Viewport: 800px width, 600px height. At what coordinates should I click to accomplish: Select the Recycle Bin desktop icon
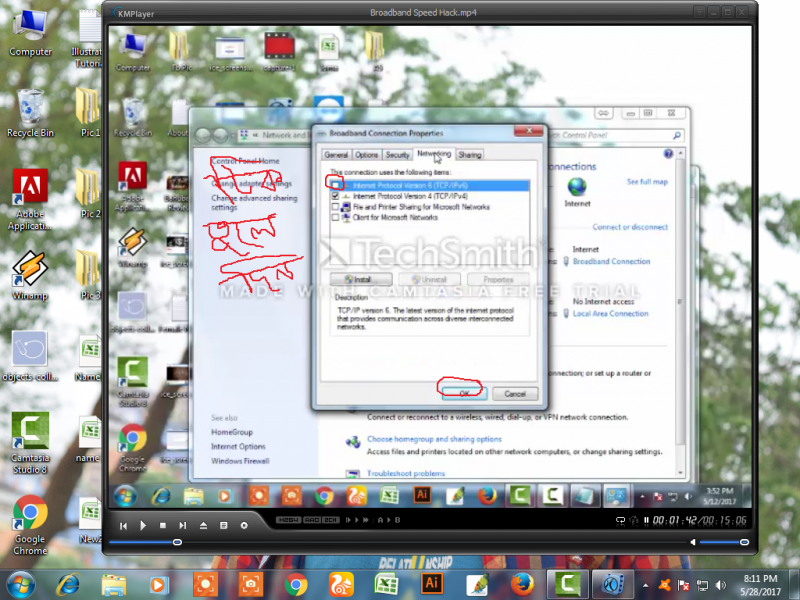coord(30,113)
